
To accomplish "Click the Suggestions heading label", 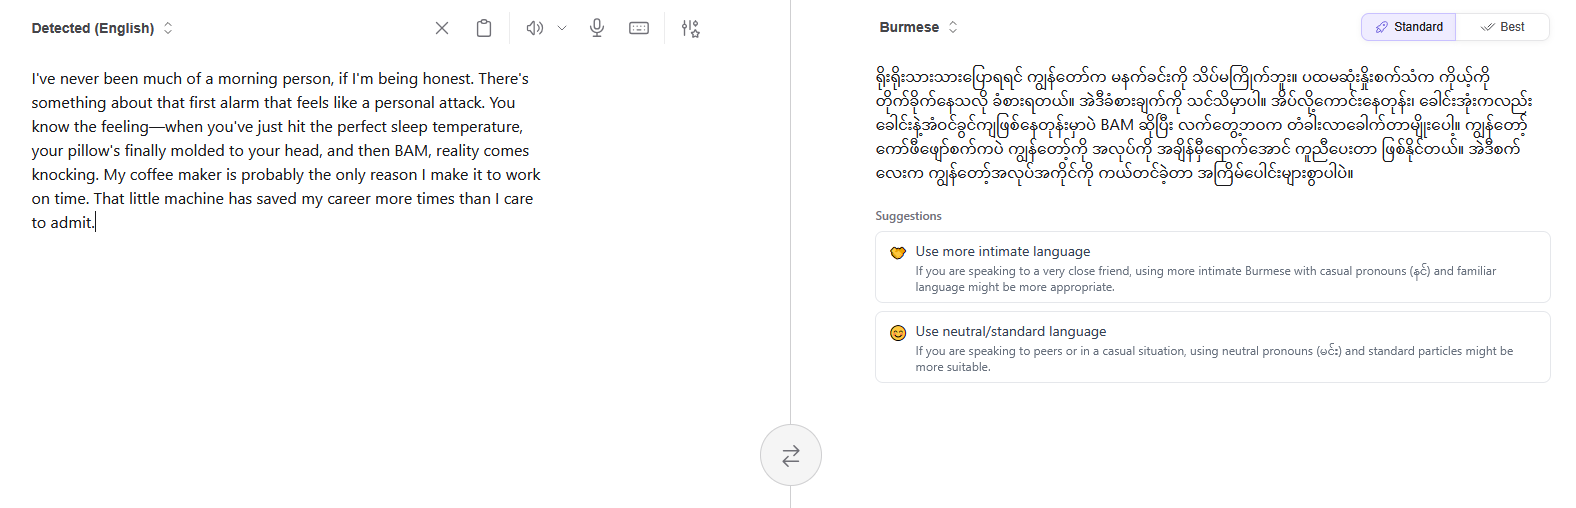I will [908, 216].
